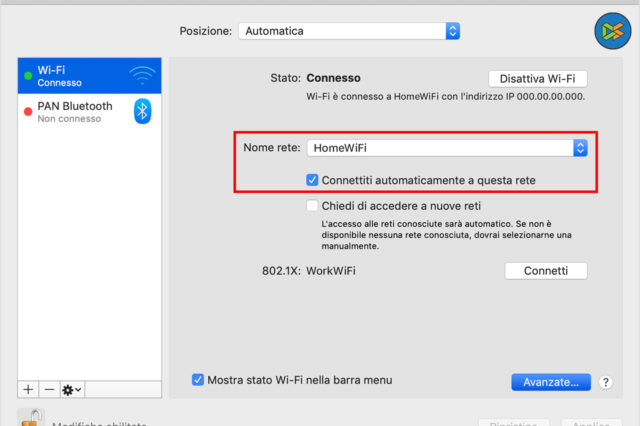
Task: Remove selected service with minus button
Action: tap(49, 390)
